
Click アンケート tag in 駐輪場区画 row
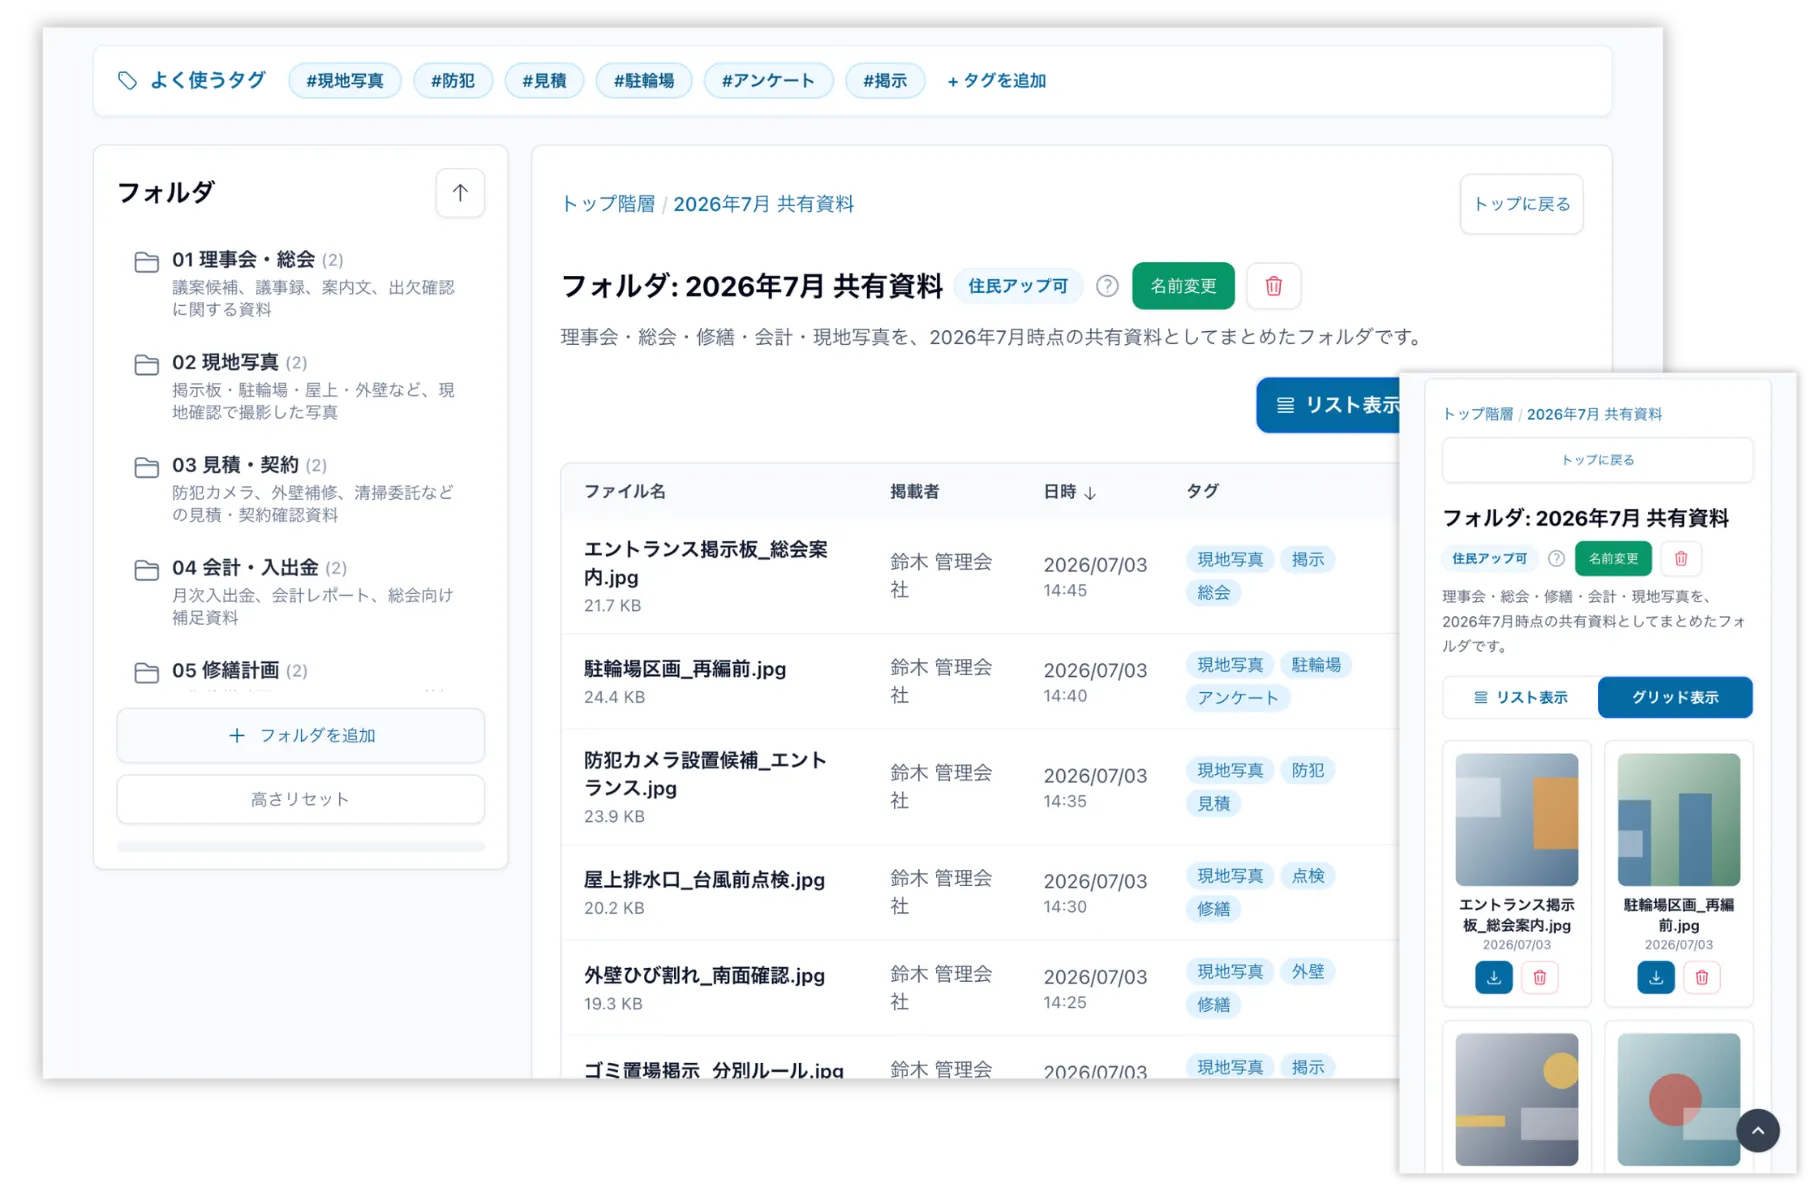1238,698
